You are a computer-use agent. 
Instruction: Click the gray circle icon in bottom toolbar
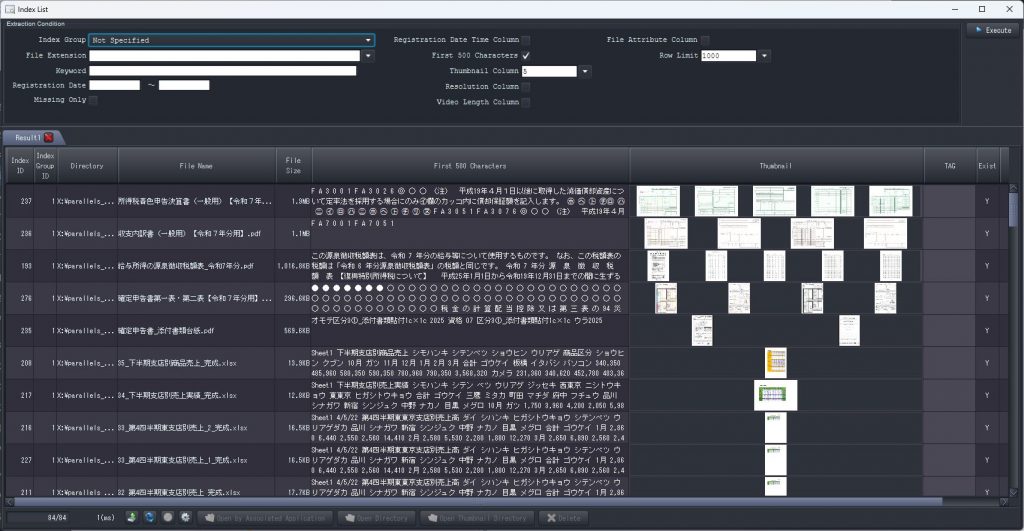[x=168, y=517]
